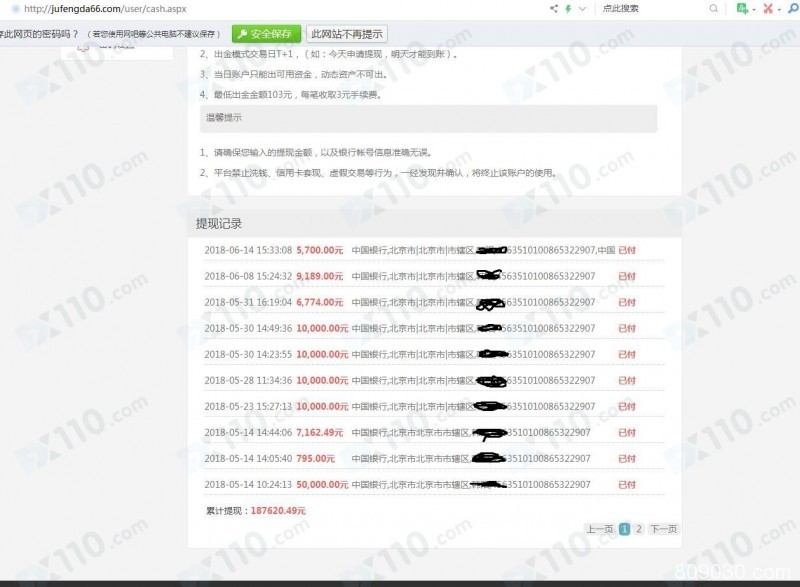Click 已付 status in the 795.00元 row
This screenshot has width=800, height=587.
click(627, 458)
